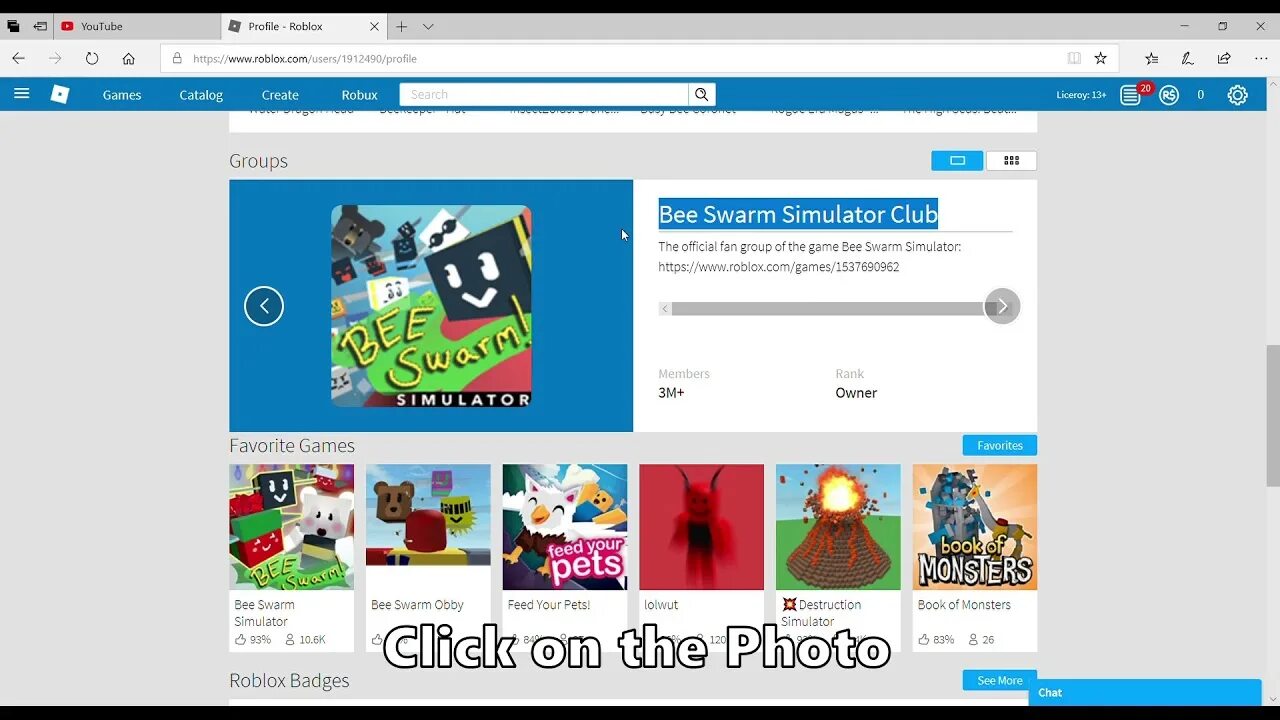Click the search magnifier button
This screenshot has height=720, width=1280.
[x=702, y=94]
